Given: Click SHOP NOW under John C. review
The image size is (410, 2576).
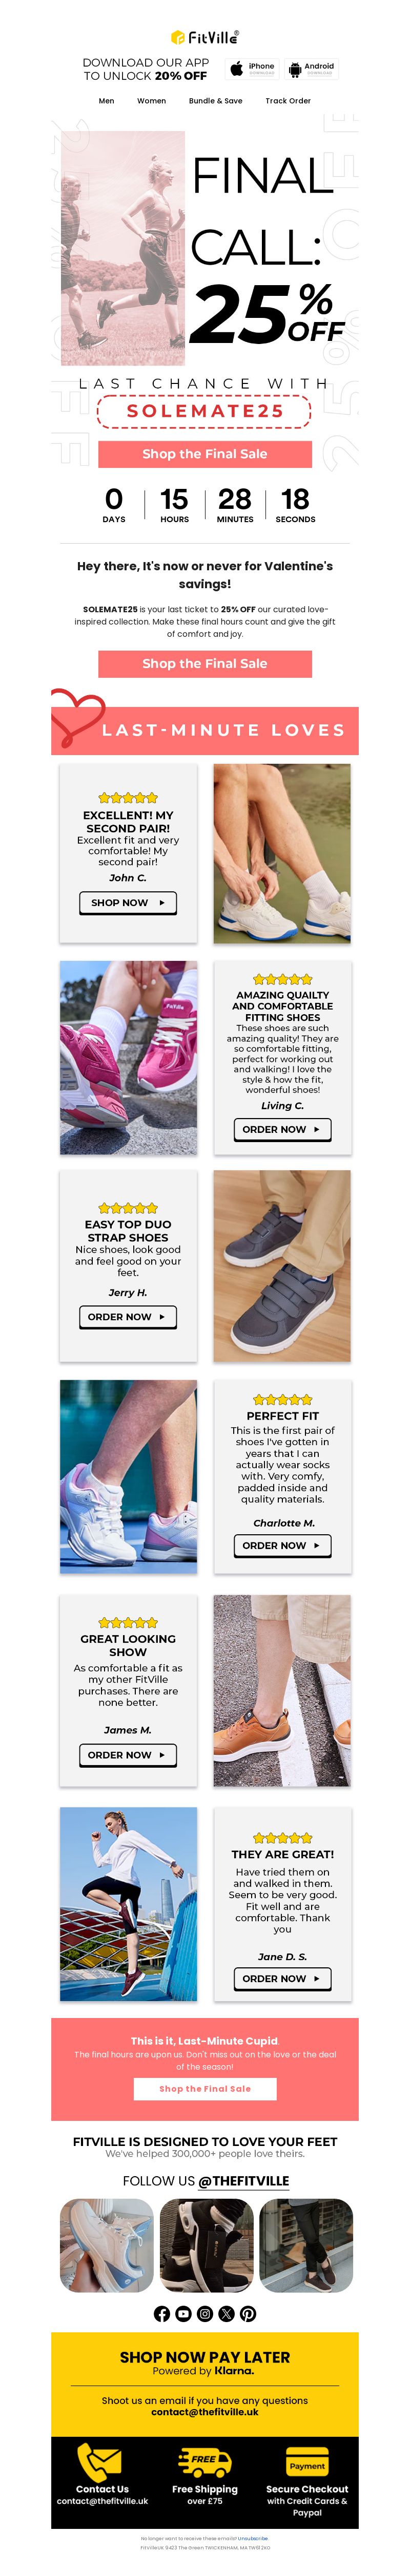Looking at the screenshot, I should click(x=127, y=902).
